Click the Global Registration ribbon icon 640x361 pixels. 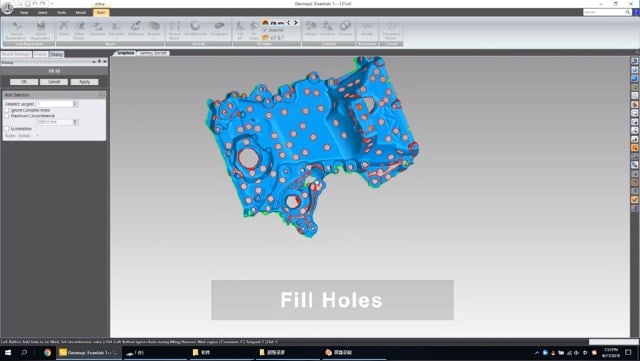point(41,30)
